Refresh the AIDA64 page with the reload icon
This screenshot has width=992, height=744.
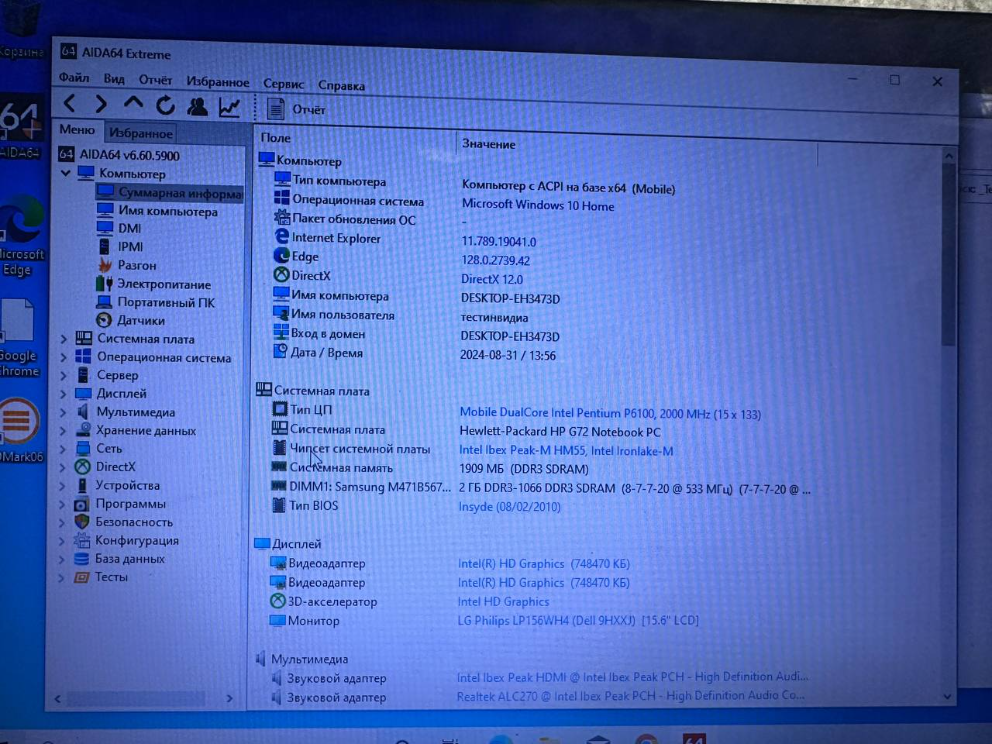[x=165, y=106]
